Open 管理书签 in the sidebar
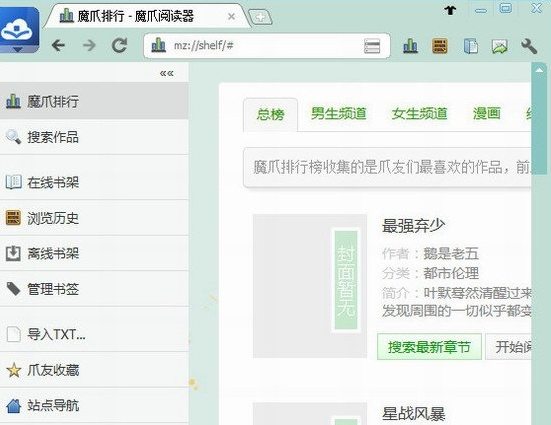The width and height of the screenshot is (551, 425). pyautogui.click(x=94, y=289)
